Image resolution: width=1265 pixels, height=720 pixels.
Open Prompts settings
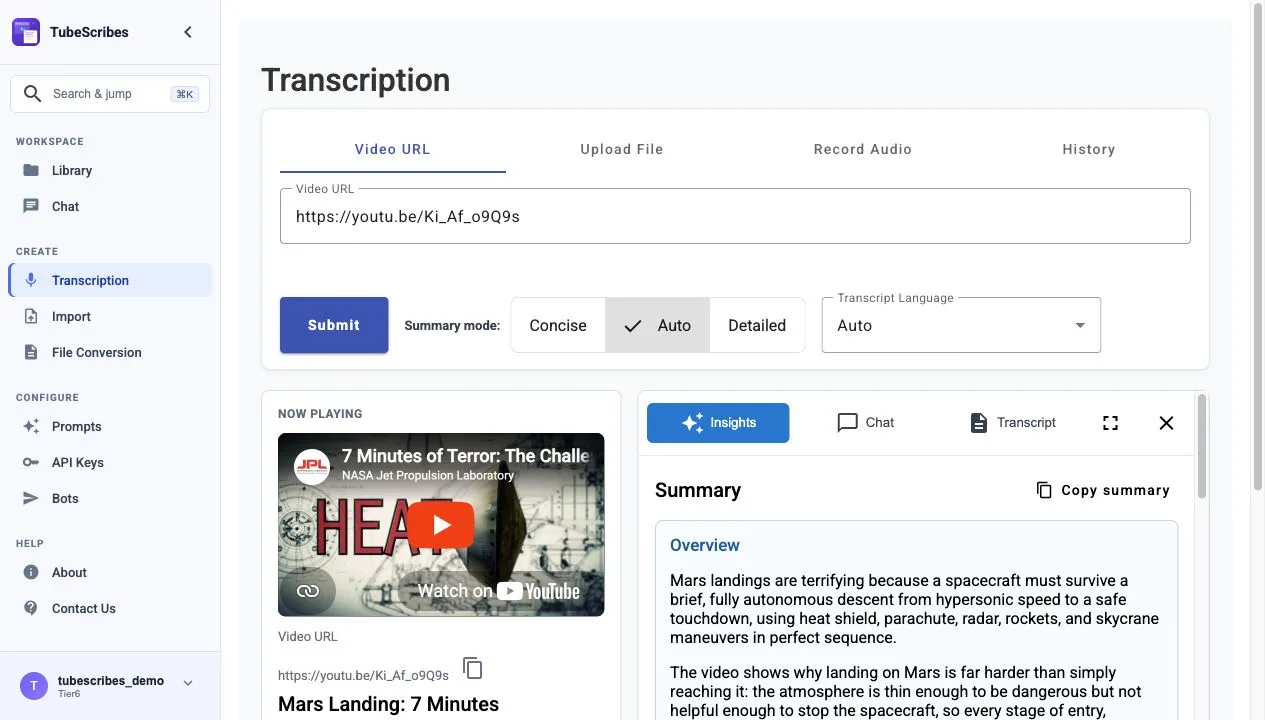110,426
